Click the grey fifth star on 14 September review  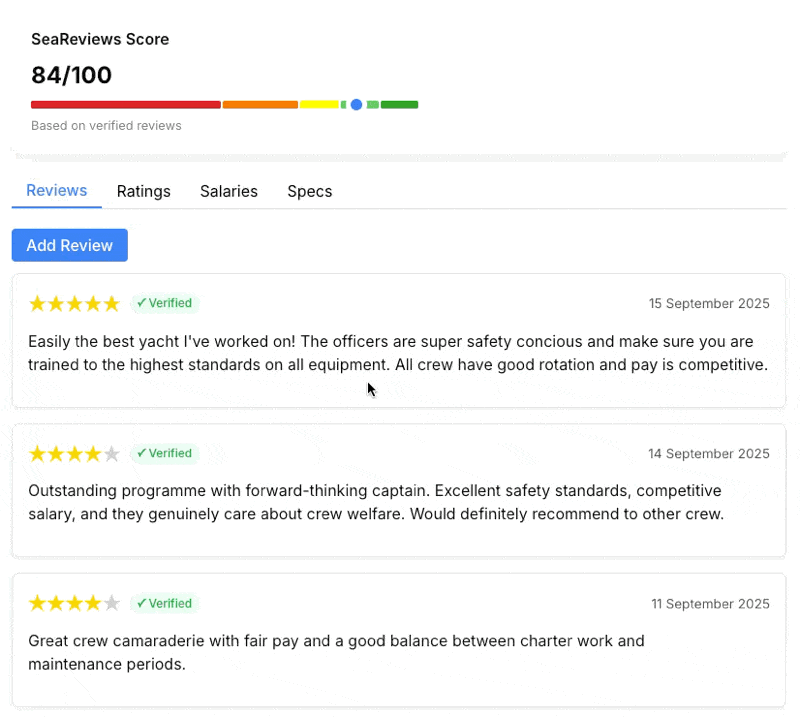coord(112,453)
